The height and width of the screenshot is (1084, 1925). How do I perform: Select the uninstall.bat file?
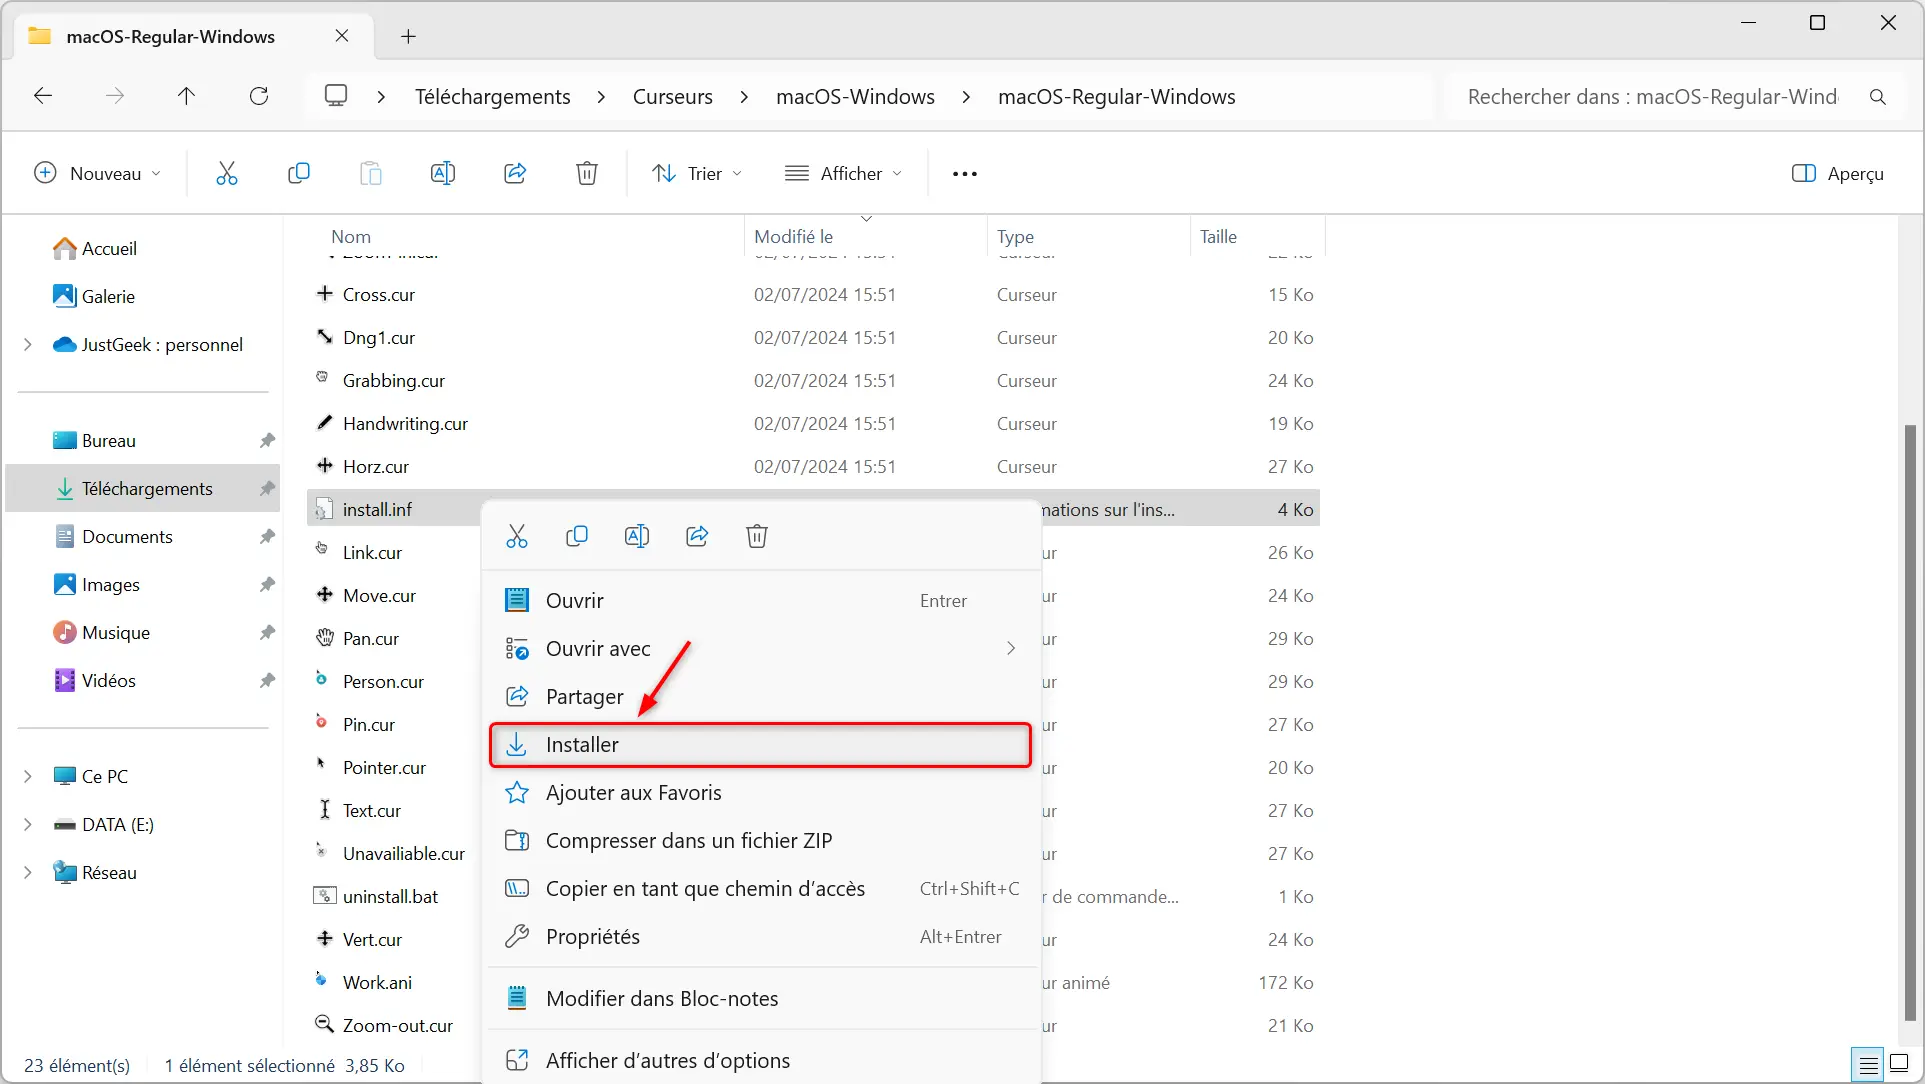390,897
